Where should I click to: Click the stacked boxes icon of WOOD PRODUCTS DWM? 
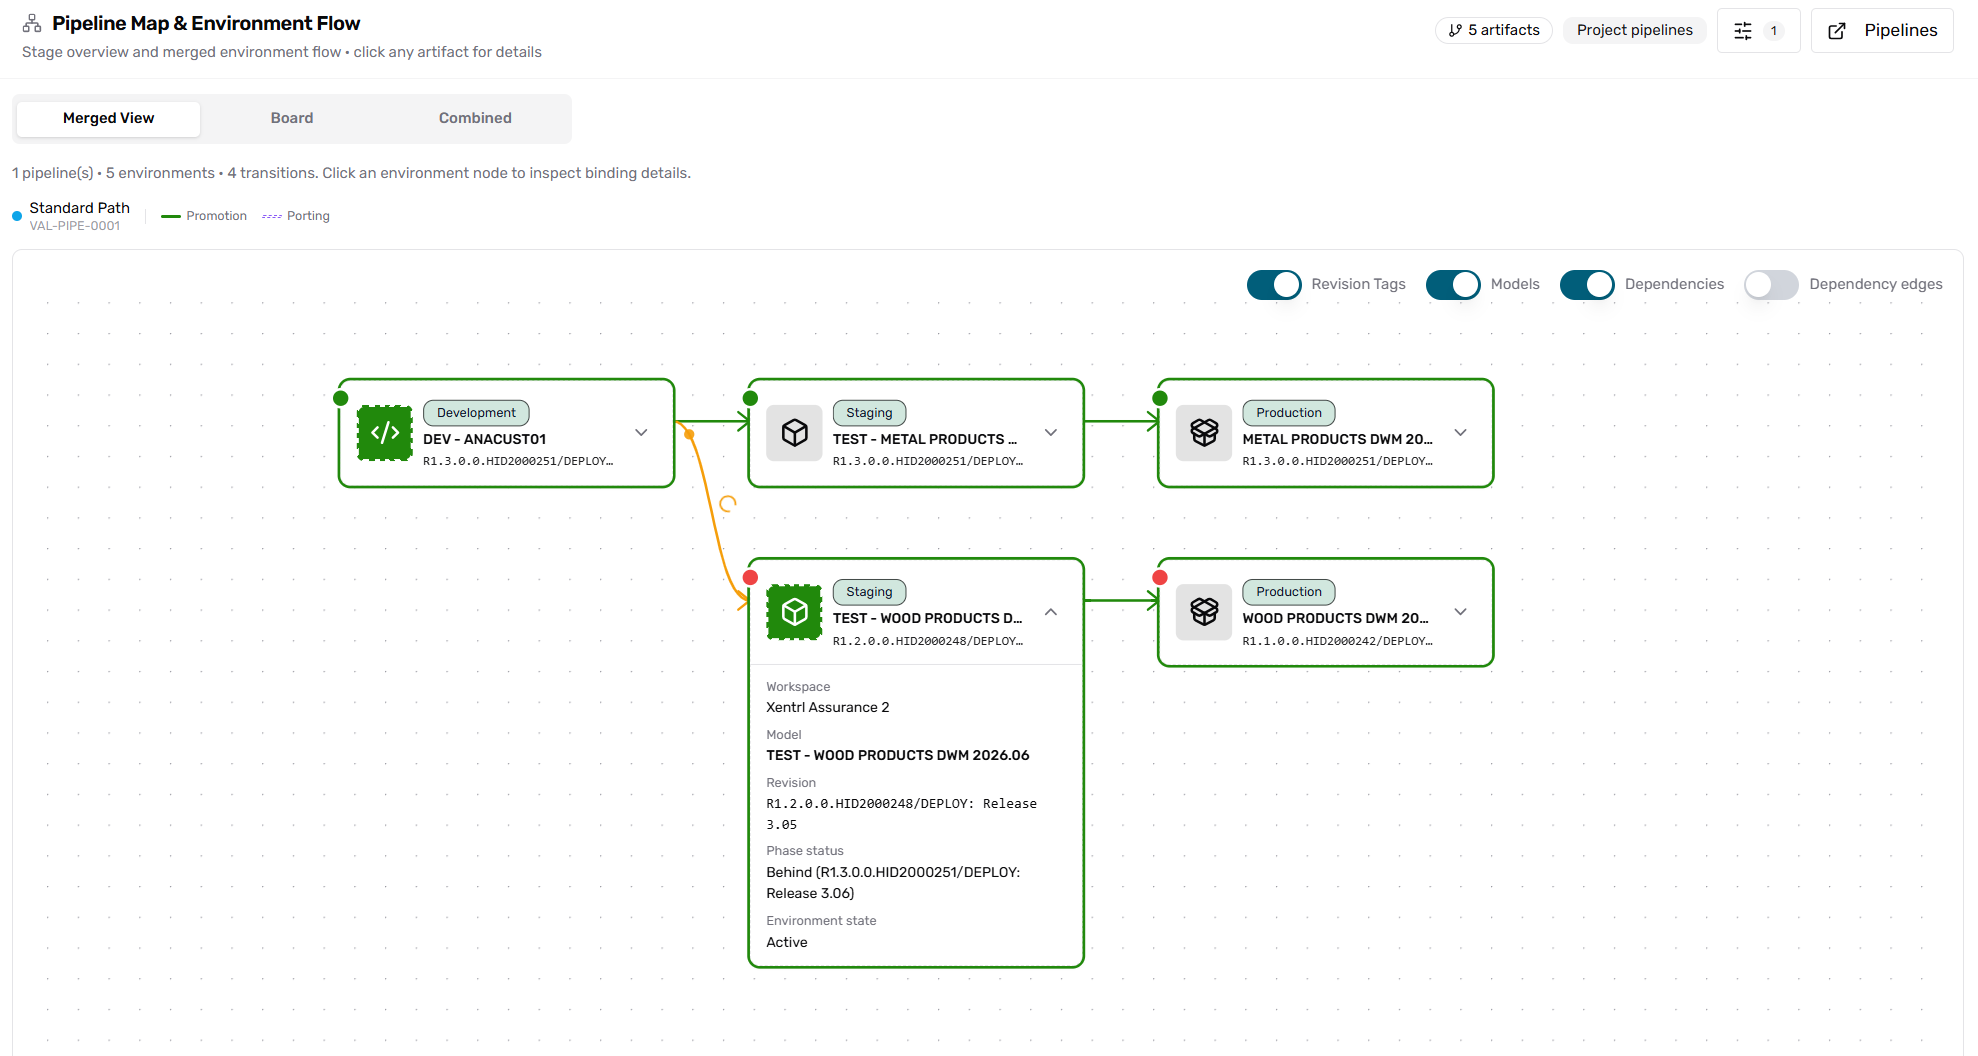coord(1204,612)
